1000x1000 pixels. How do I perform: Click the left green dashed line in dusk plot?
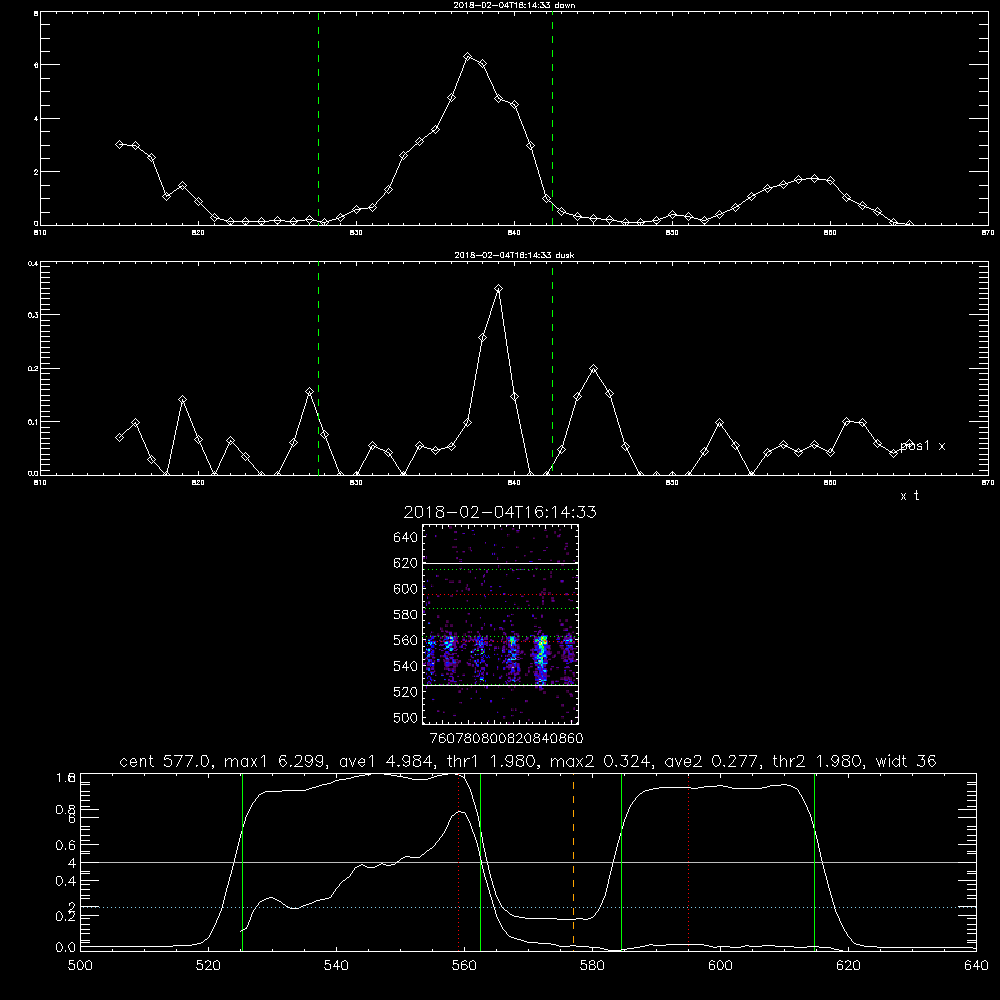click(318, 368)
